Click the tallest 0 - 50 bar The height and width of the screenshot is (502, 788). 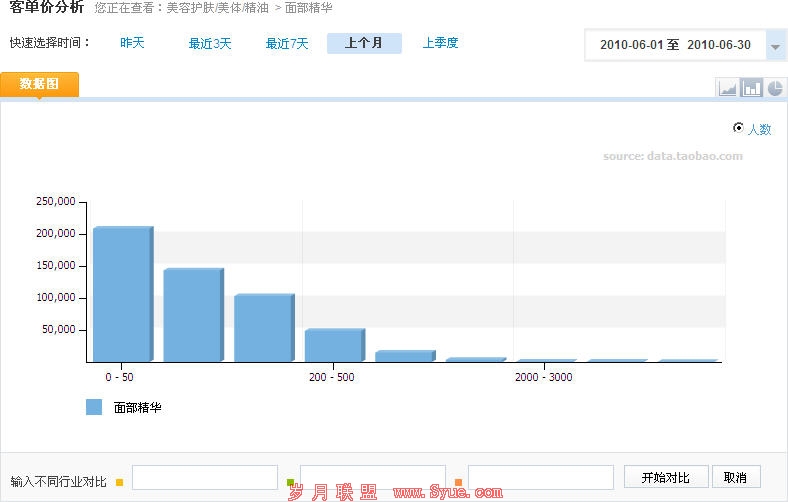121,294
